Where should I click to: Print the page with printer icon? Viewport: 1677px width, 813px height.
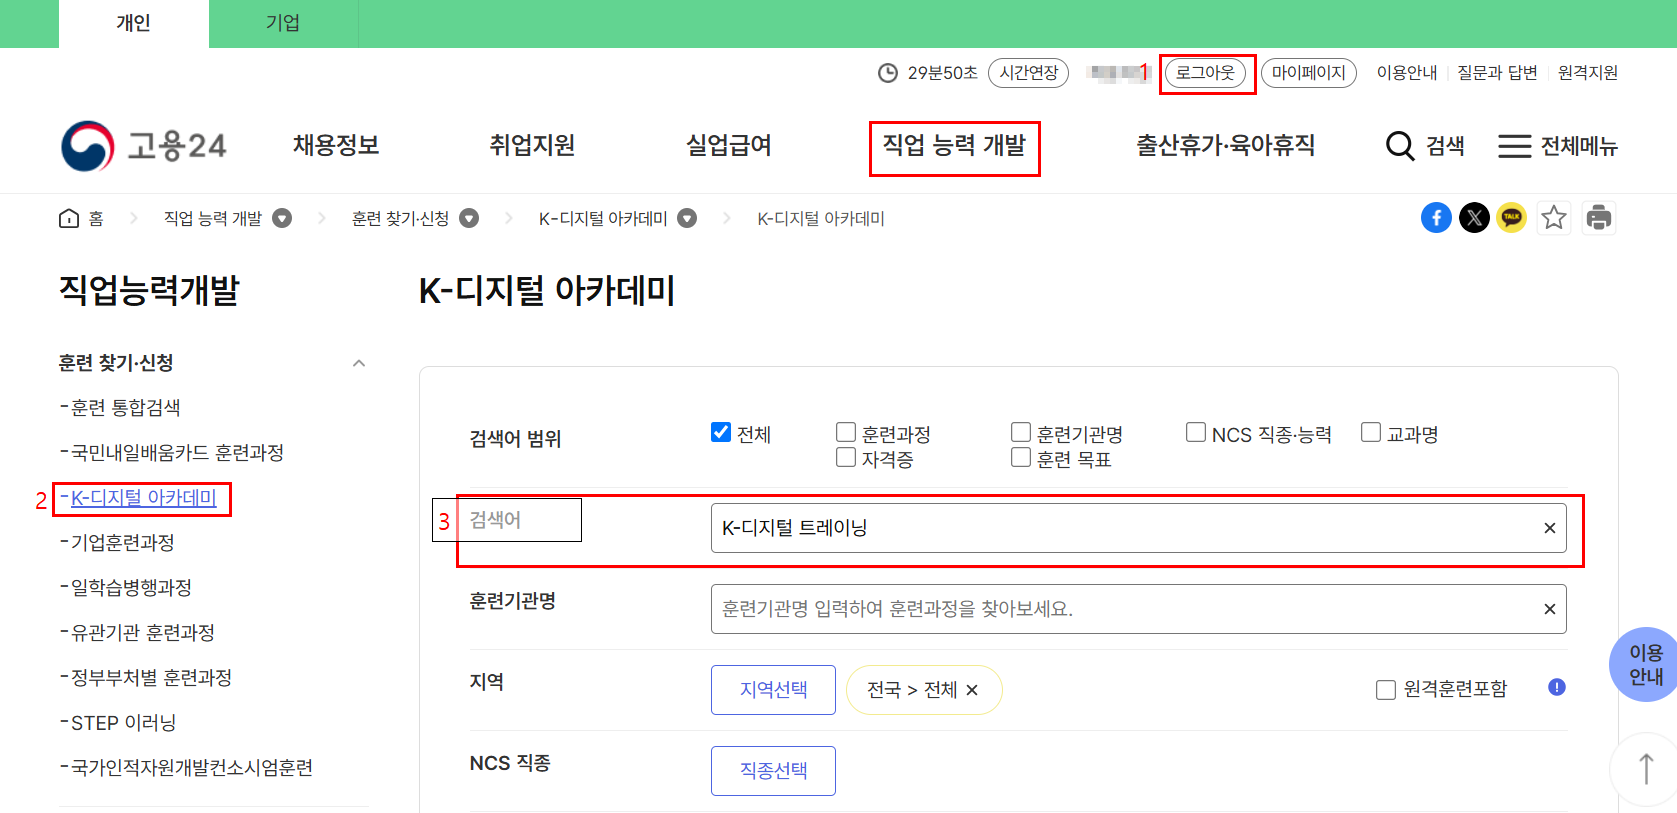click(1599, 218)
